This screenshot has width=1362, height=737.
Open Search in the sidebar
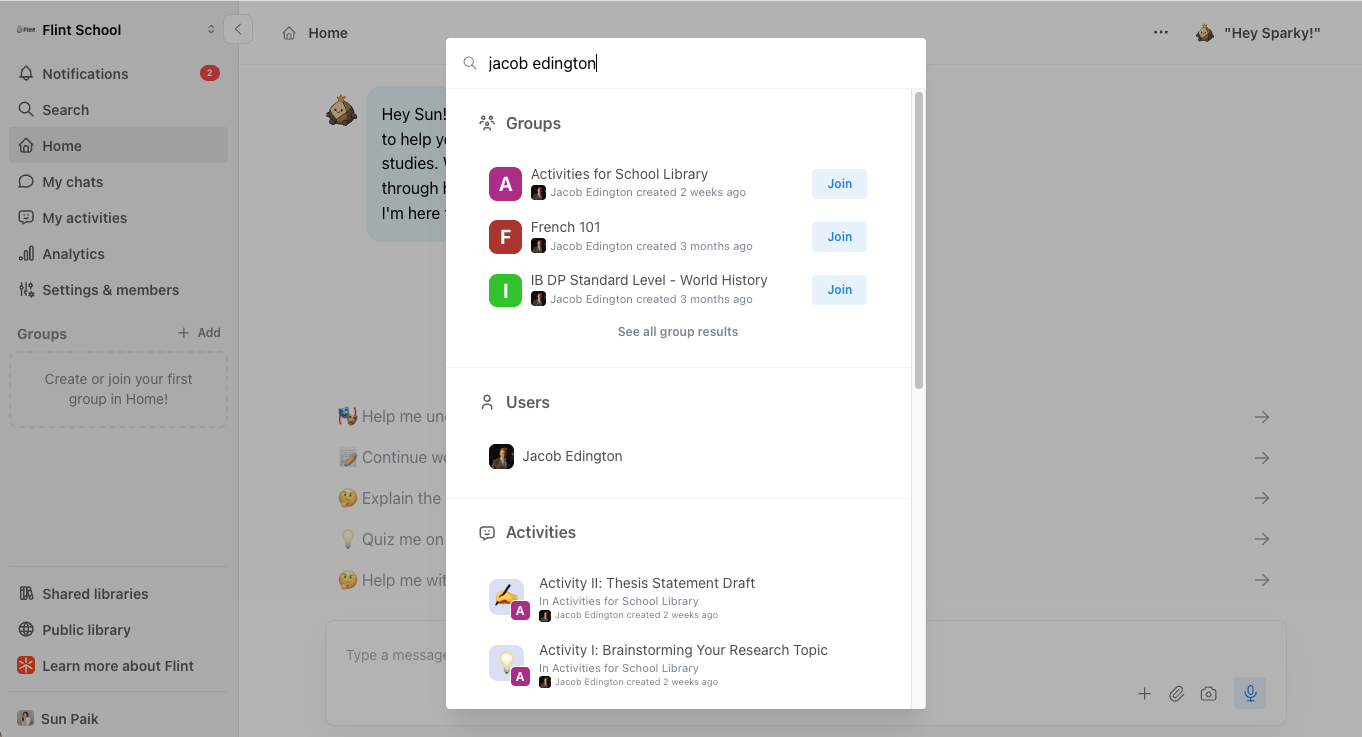(x=118, y=110)
